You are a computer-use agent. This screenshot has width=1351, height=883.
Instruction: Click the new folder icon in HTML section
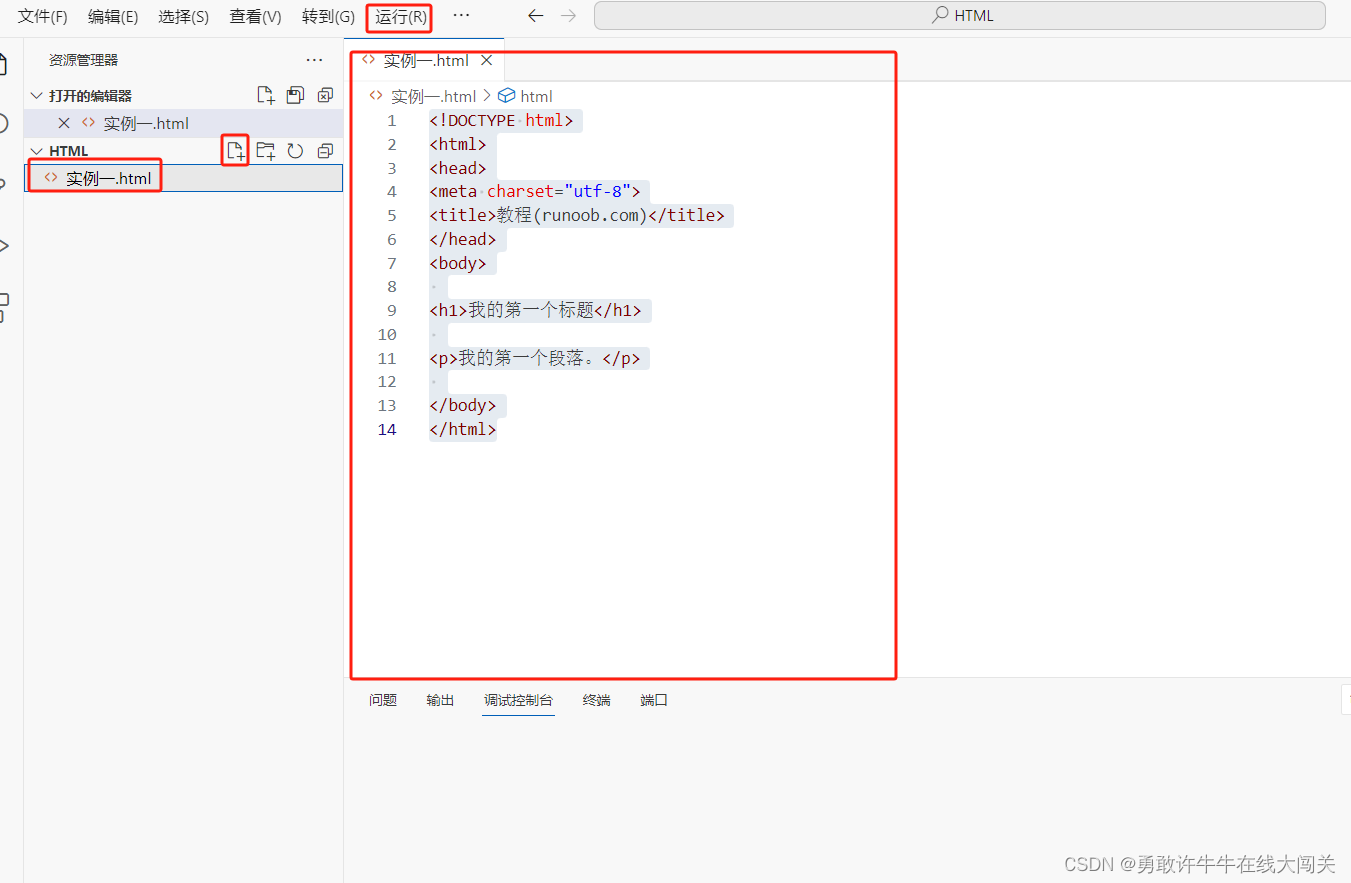265,151
